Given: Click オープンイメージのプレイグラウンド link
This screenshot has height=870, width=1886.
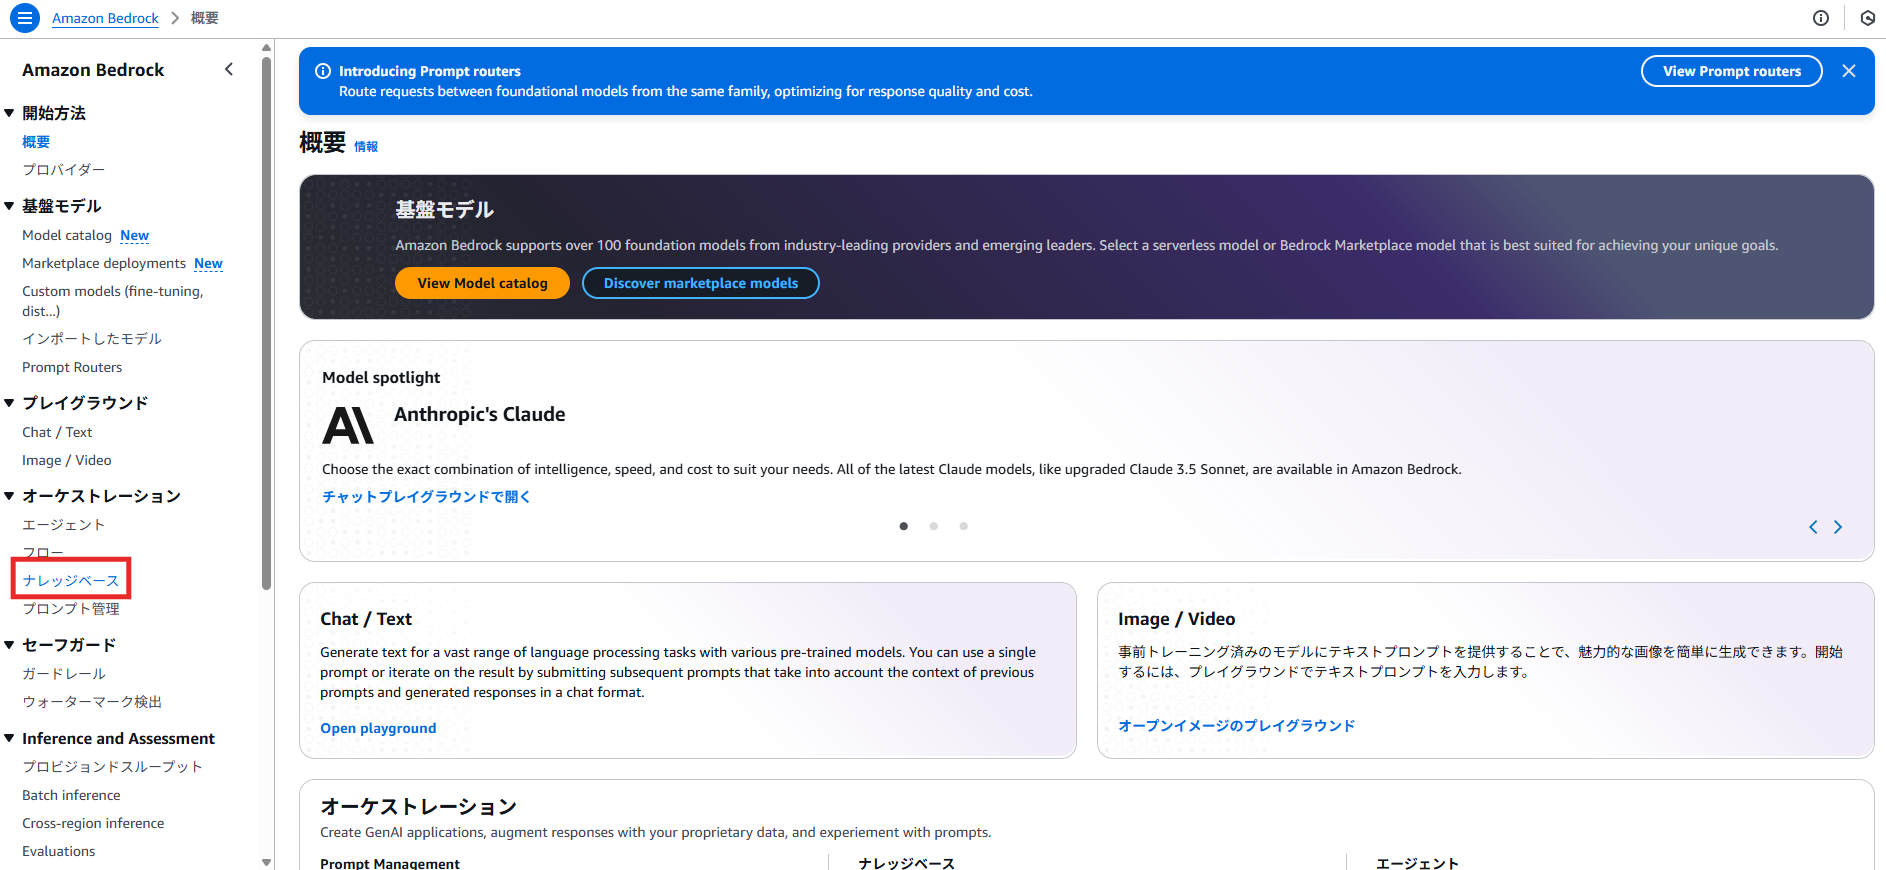Looking at the screenshot, I should coord(1237,726).
